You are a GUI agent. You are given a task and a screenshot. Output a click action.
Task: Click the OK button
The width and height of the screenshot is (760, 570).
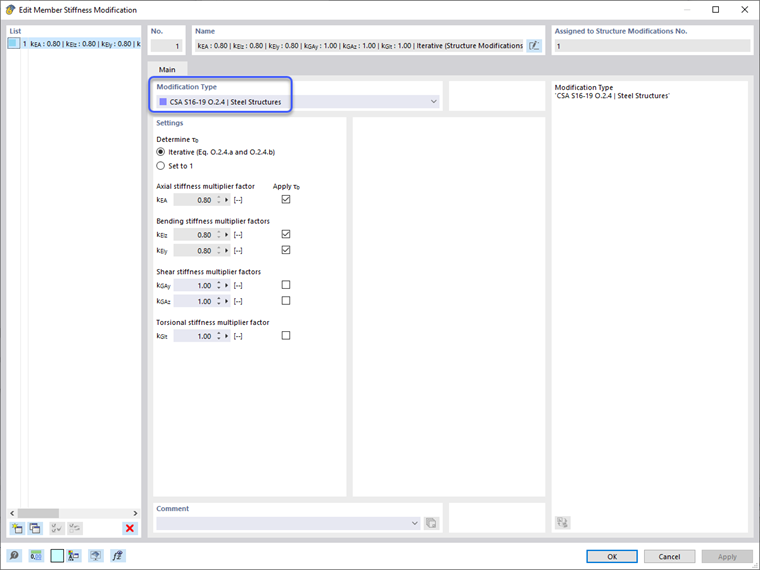[x=612, y=556]
